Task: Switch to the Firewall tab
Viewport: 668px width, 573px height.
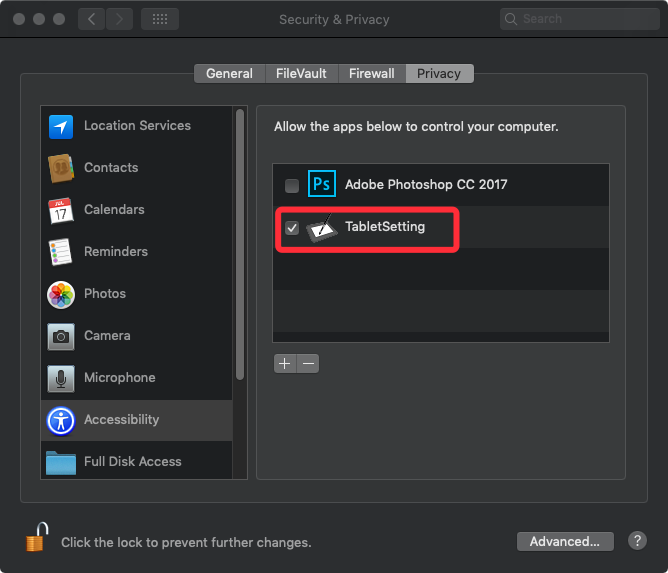Action: [x=371, y=73]
